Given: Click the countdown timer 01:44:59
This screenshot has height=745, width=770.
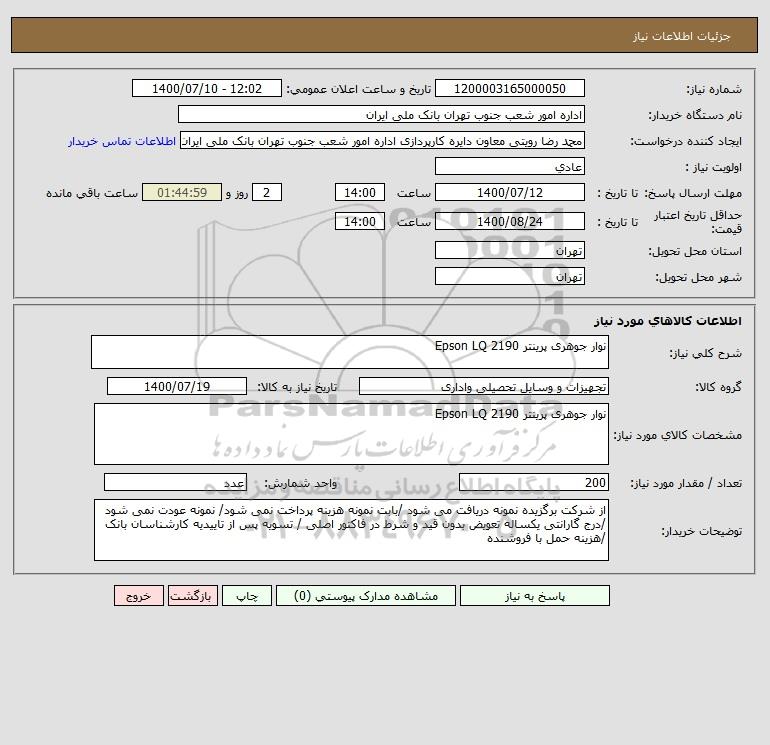Looking at the screenshot, I should 182,193.
